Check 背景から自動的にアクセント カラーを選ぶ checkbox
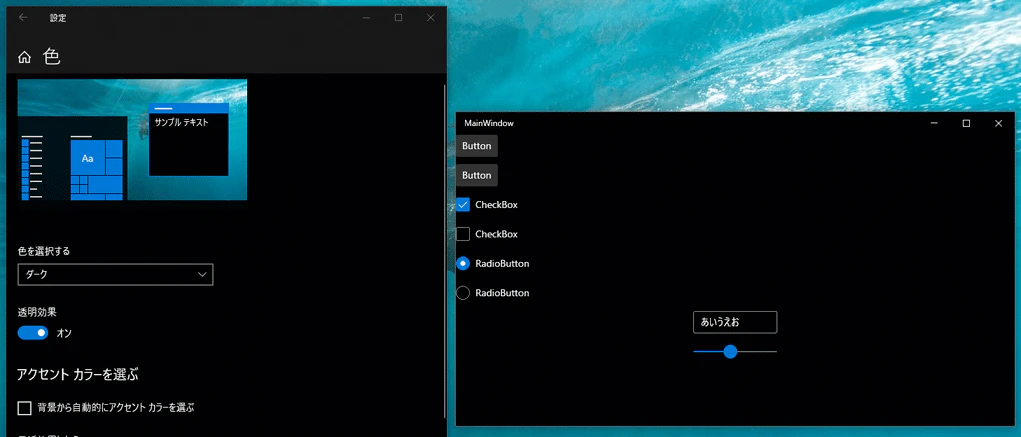Screen dimensions: 1021x437 (x=25, y=408)
